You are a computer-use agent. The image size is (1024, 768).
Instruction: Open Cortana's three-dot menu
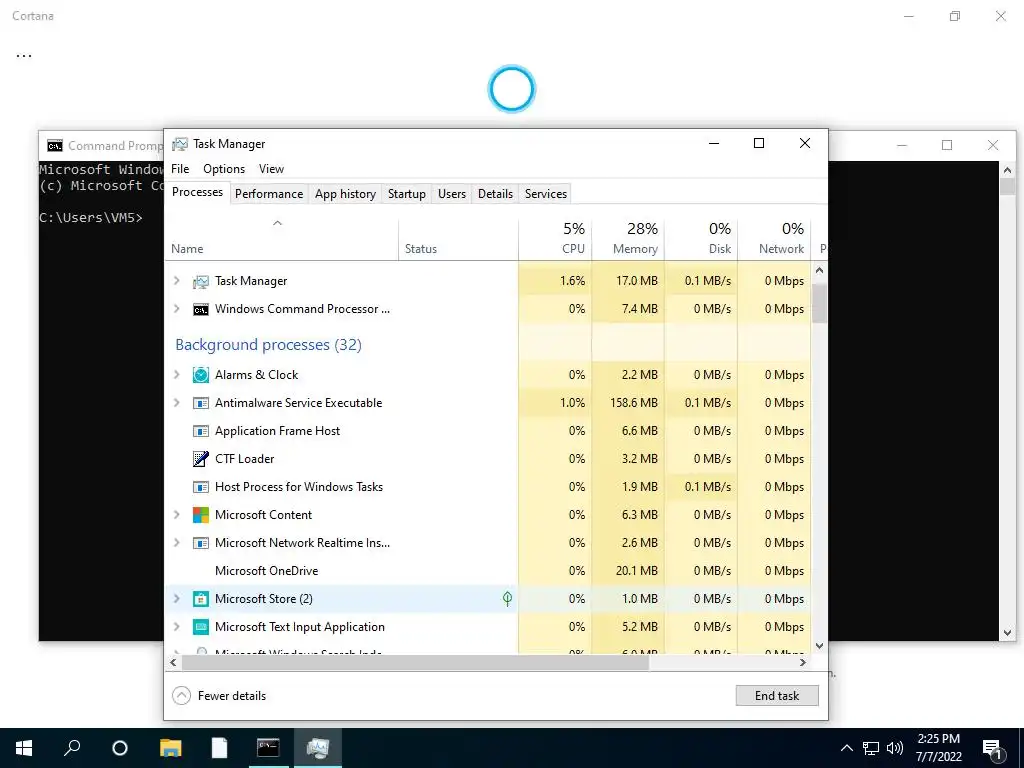pos(24,56)
